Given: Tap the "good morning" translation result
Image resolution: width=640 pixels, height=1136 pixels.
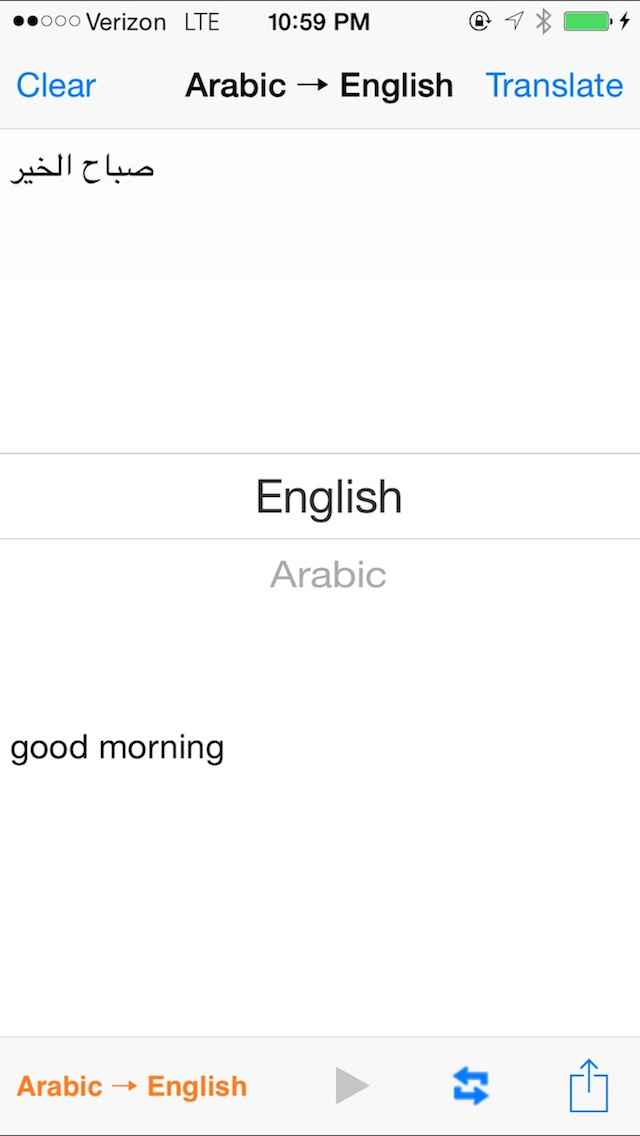Looking at the screenshot, I should click(x=117, y=748).
